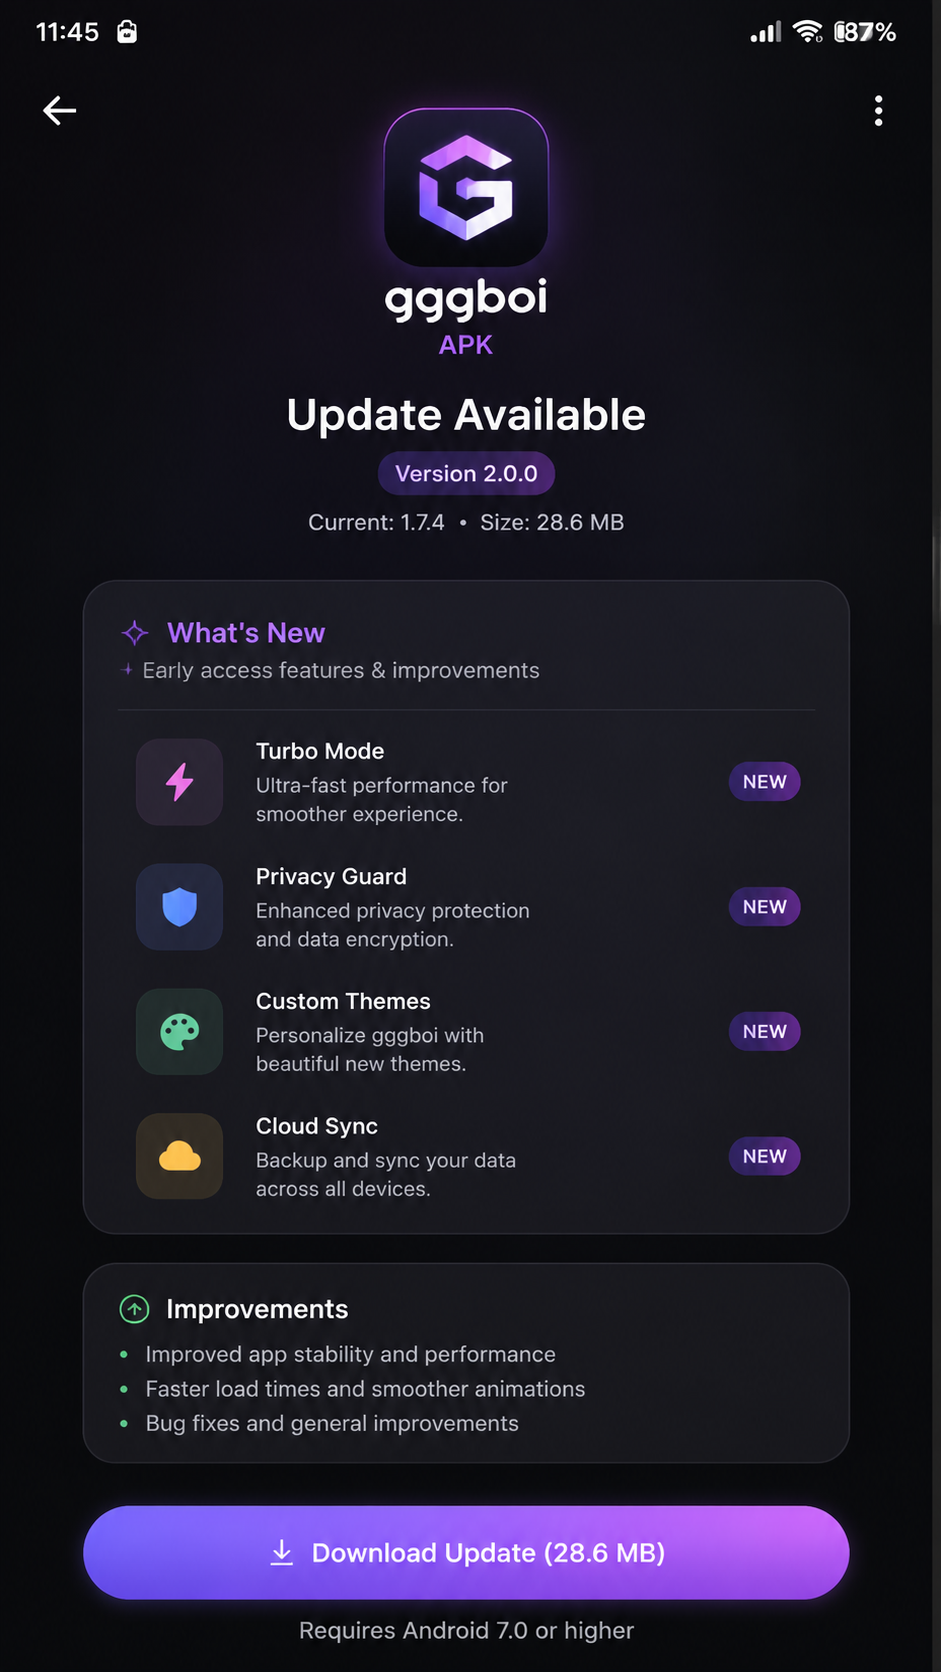
Task: Tap the Wi-Fi status icon
Action: 807,32
